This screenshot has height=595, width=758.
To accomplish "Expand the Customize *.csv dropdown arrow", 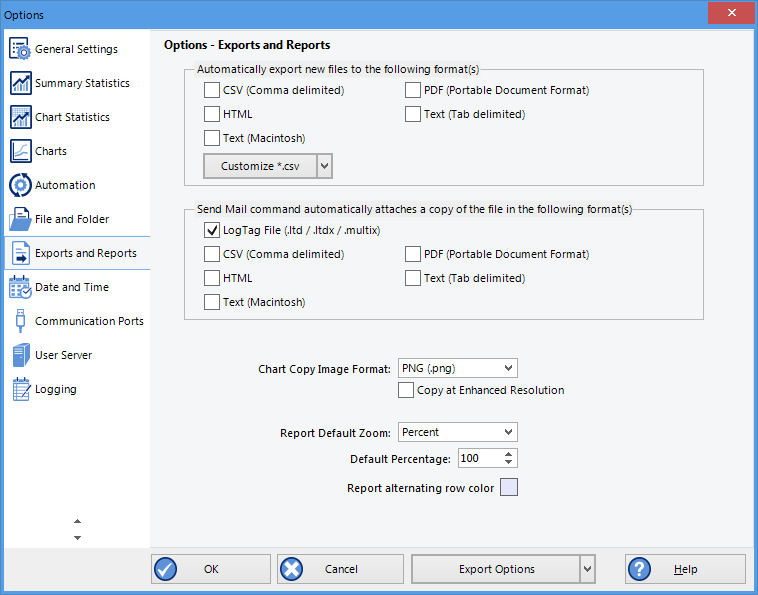I will point(324,166).
